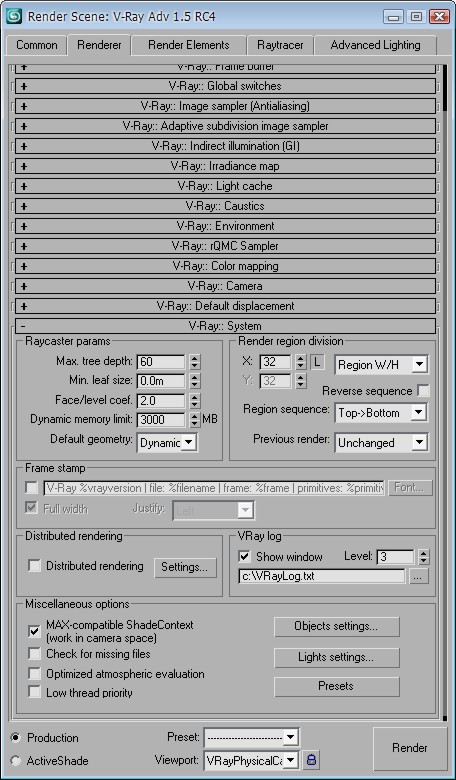
Task: Enable Check for missing files
Action: 34,654
